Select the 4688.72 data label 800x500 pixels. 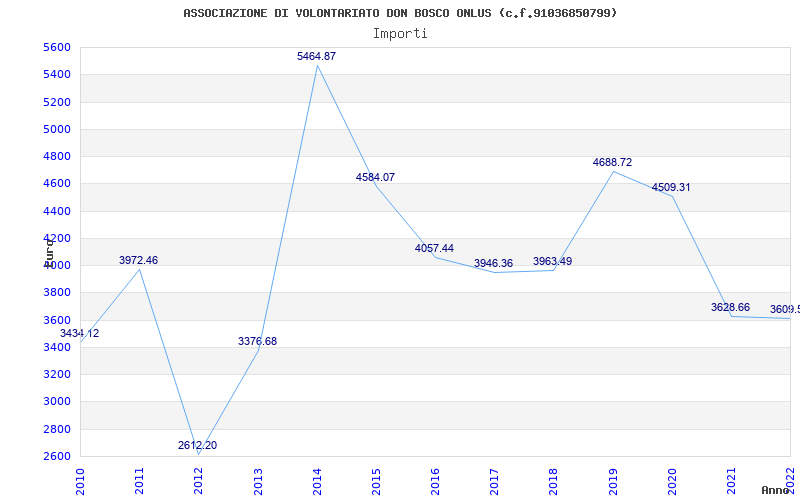click(612, 162)
